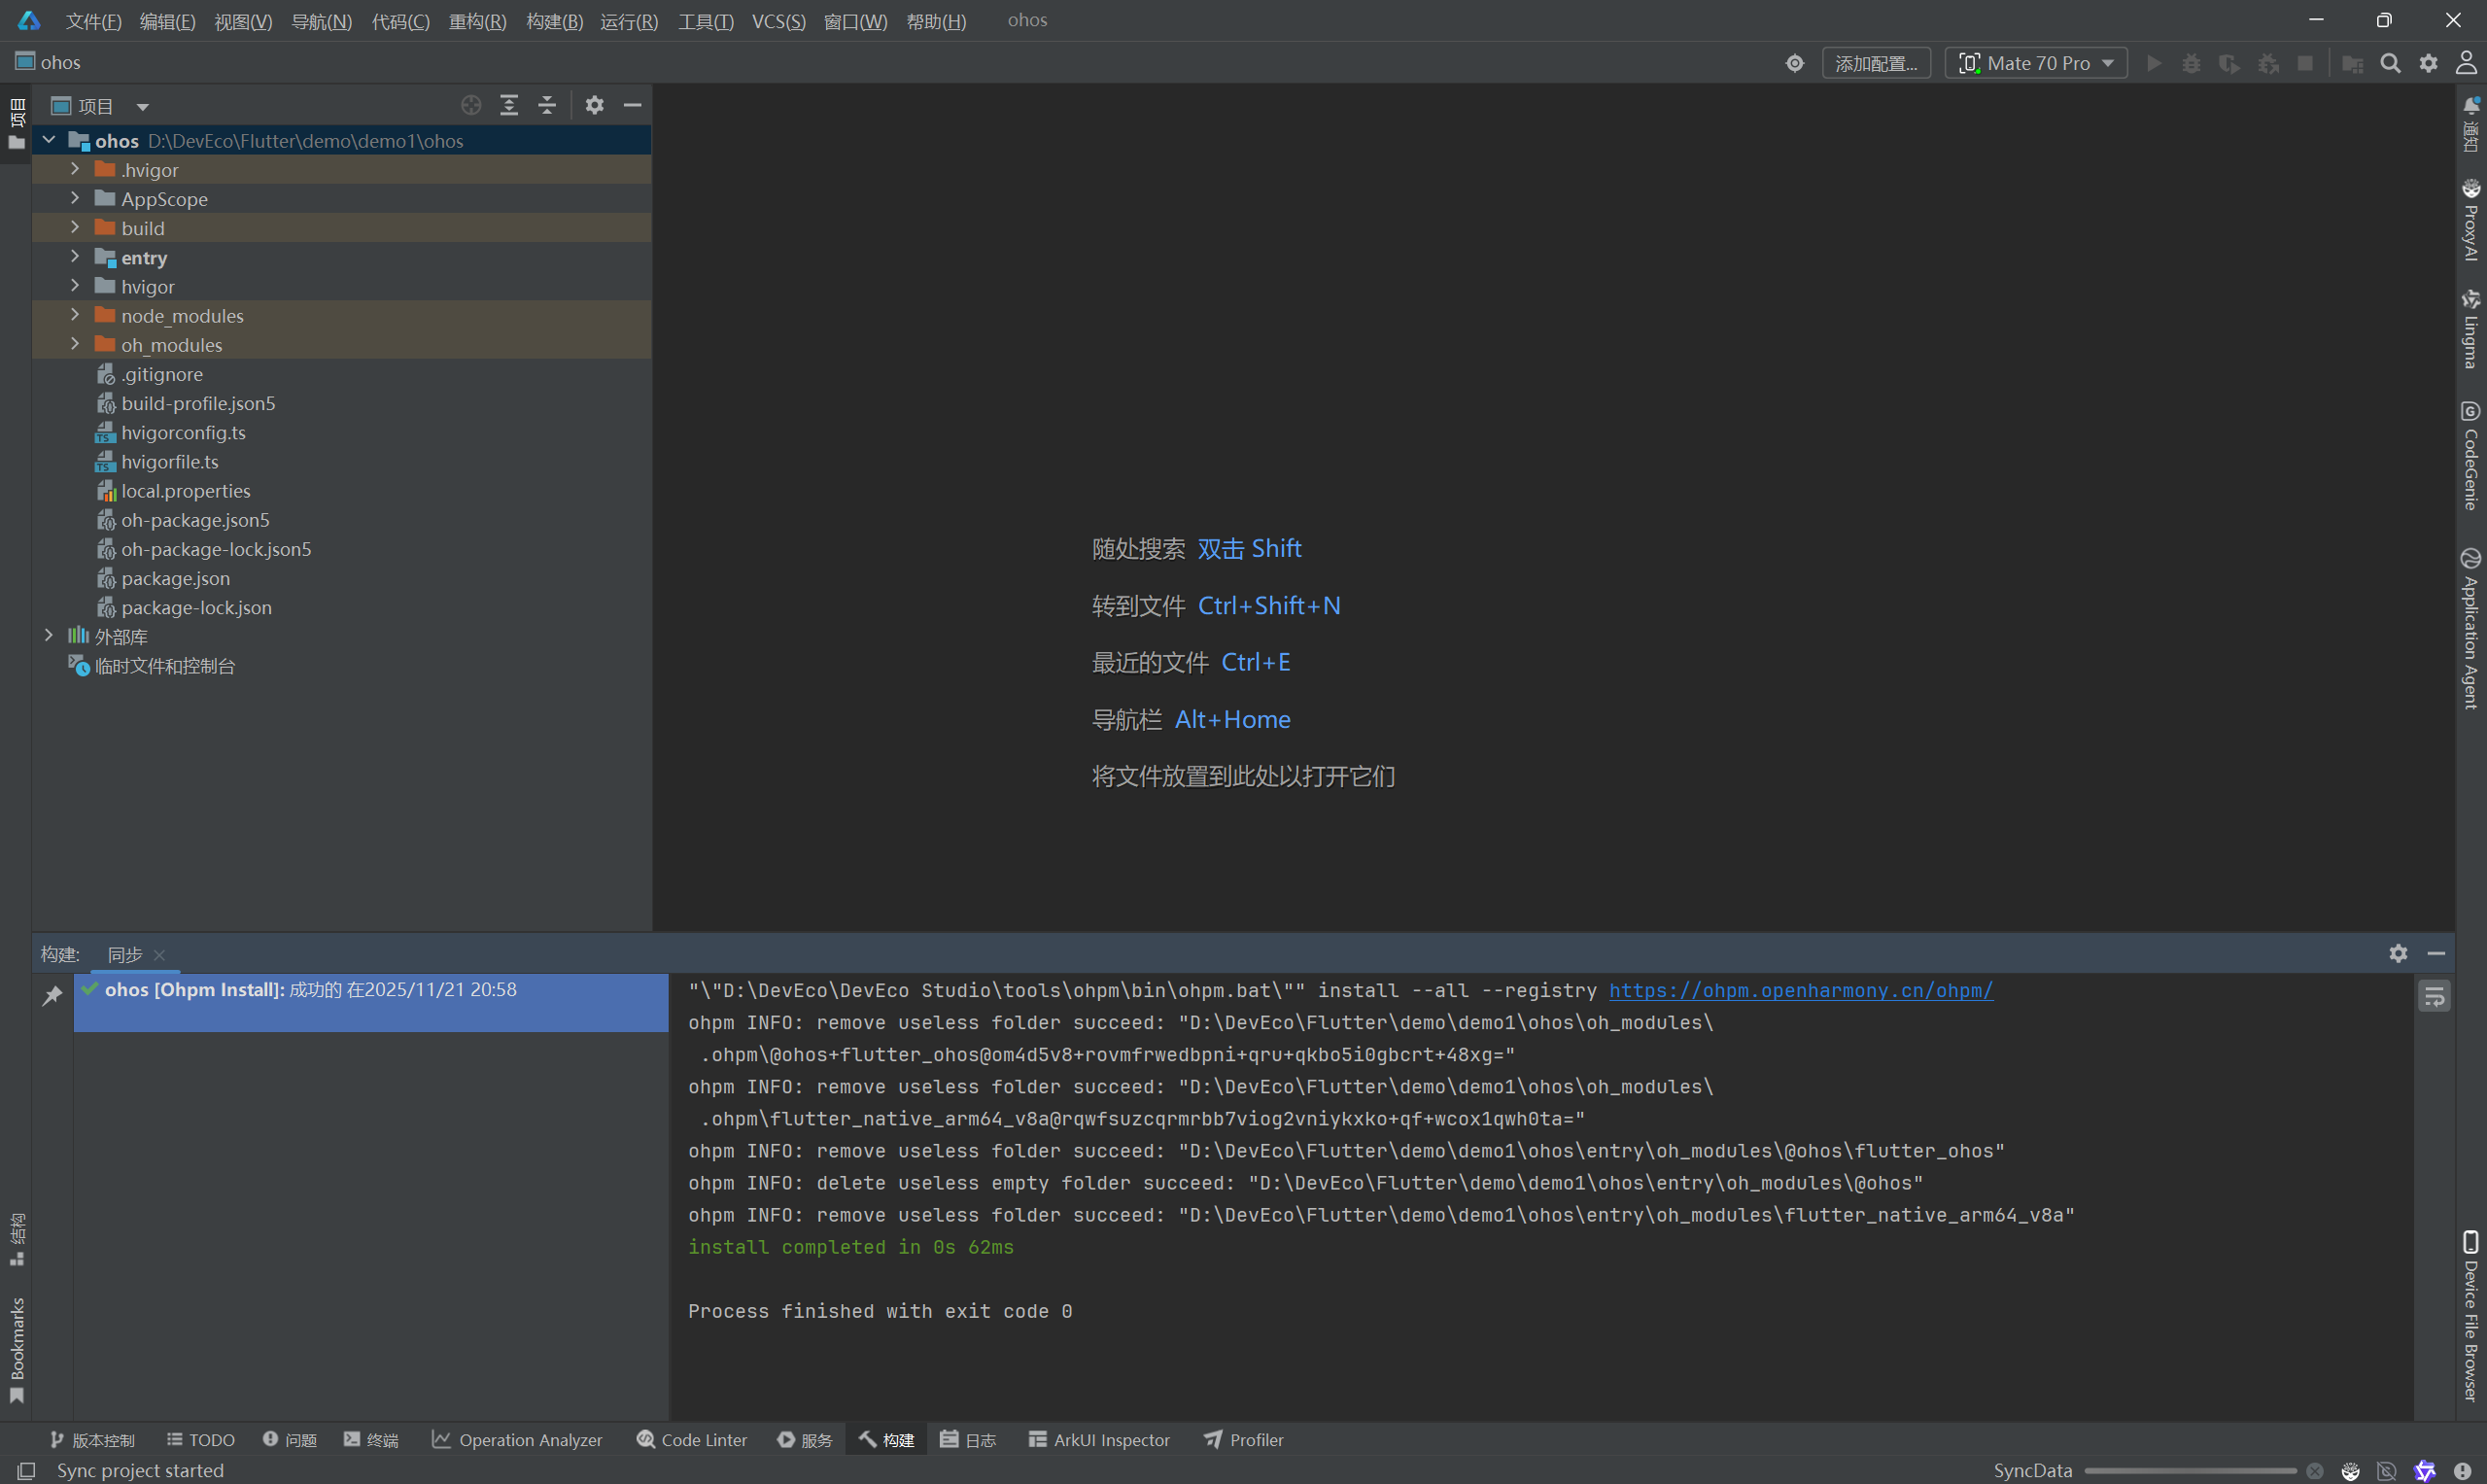Image resolution: width=2487 pixels, height=1484 pixels.
Task: Click the attach debugger bug-arrow icon
Action: point(2268,63)
